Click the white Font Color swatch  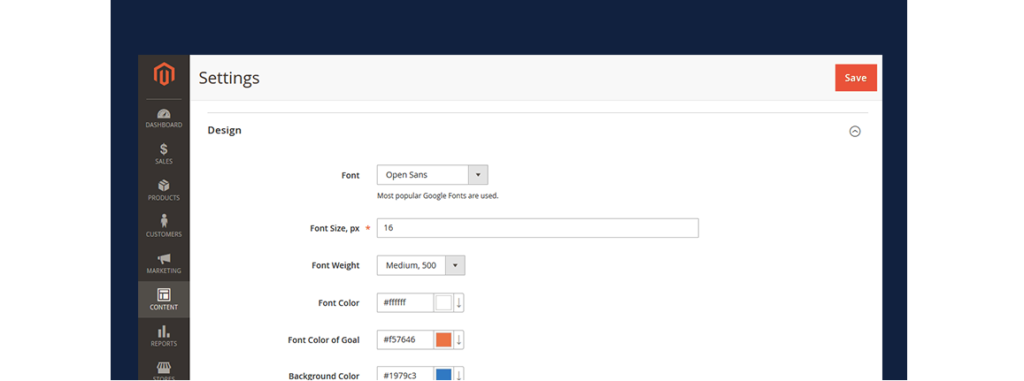(x=443, y=303)
